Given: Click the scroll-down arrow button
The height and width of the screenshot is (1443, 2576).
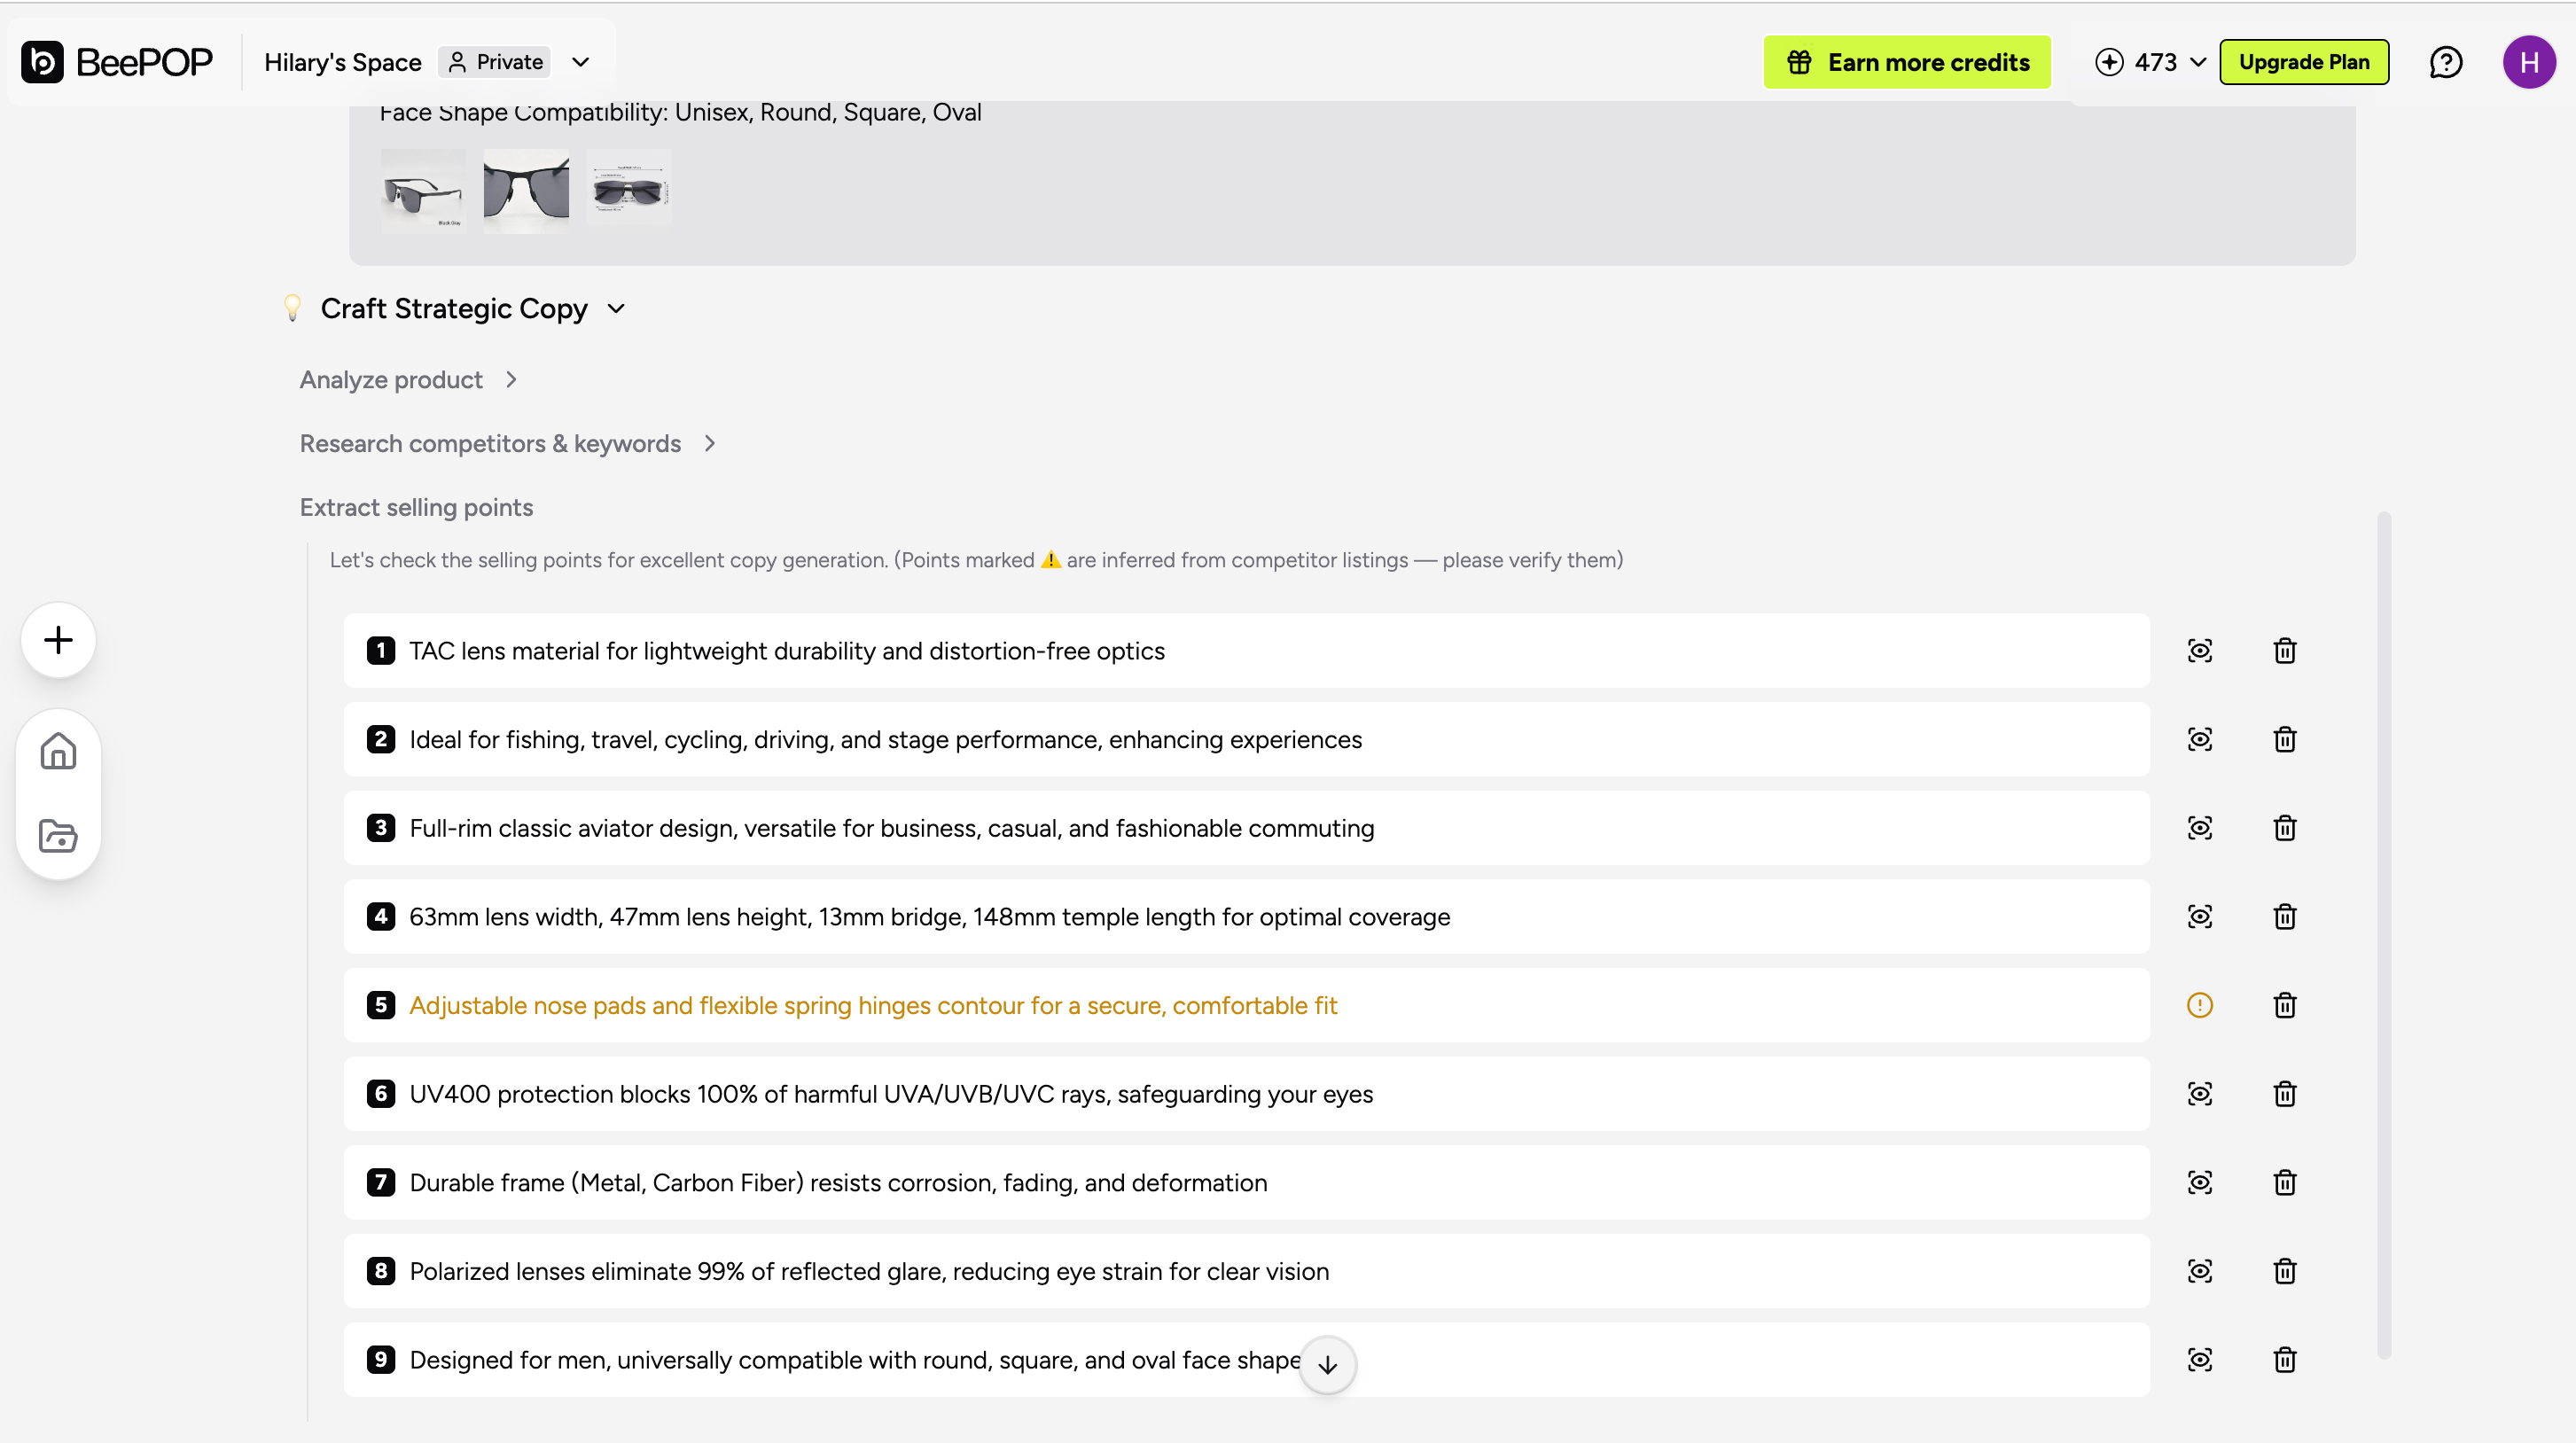Looking at the screenshot, I should [1328, 1365].
